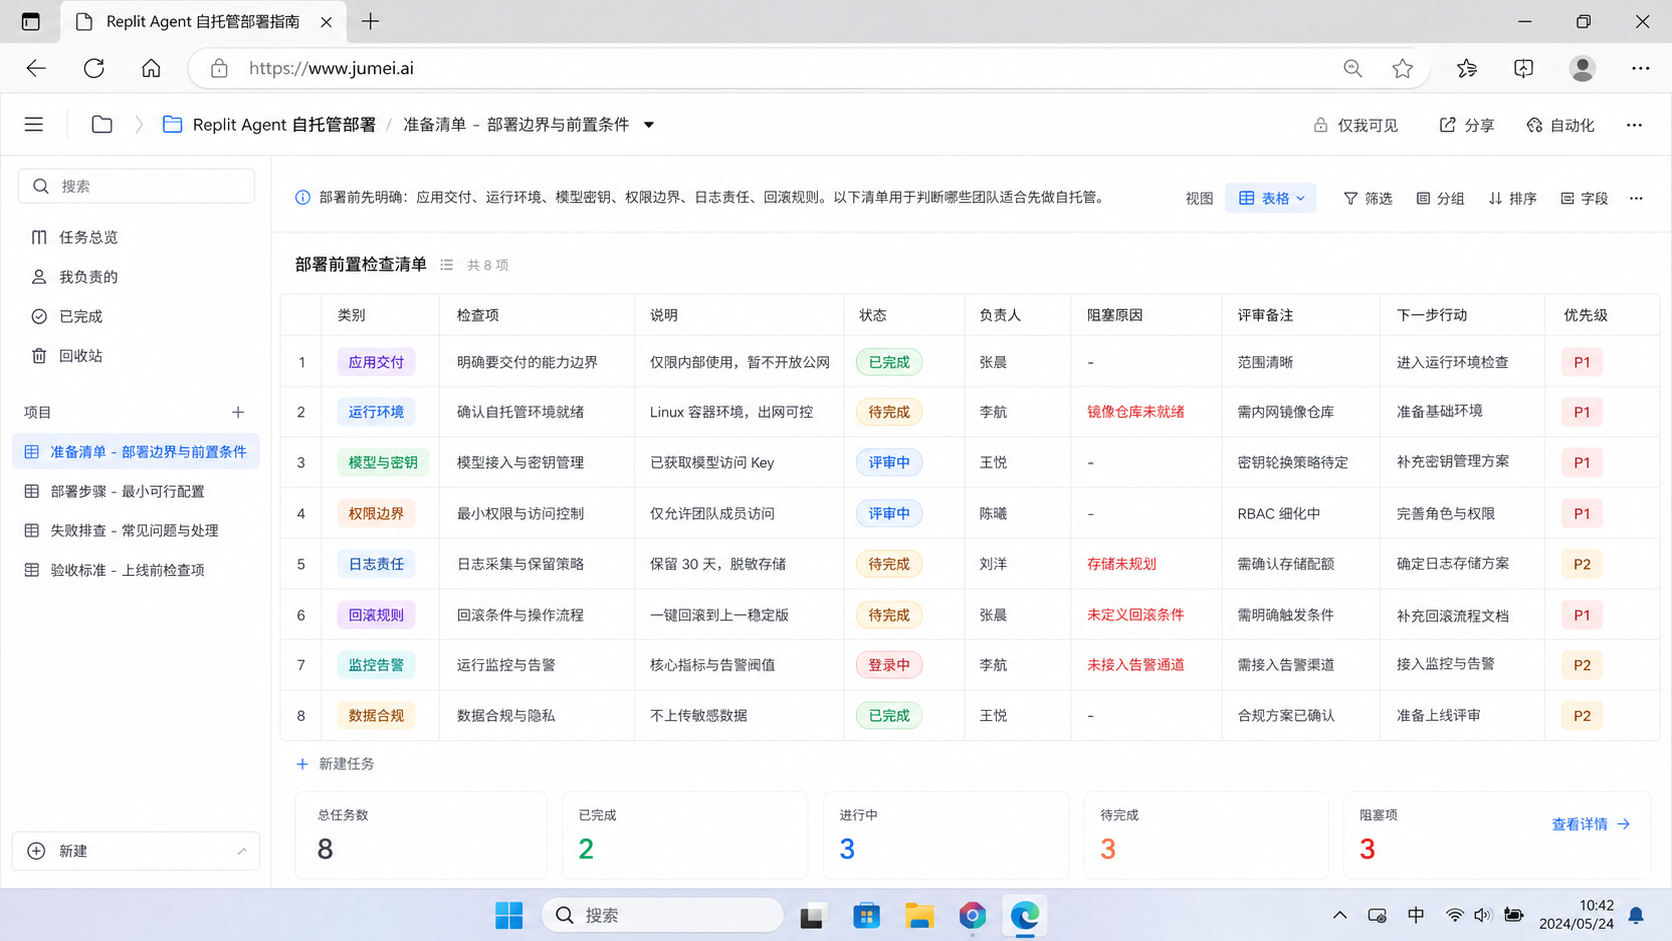Show hidden system tray icons
Viewport: 1672px width, 941px height.
[x=1340, y=915]
